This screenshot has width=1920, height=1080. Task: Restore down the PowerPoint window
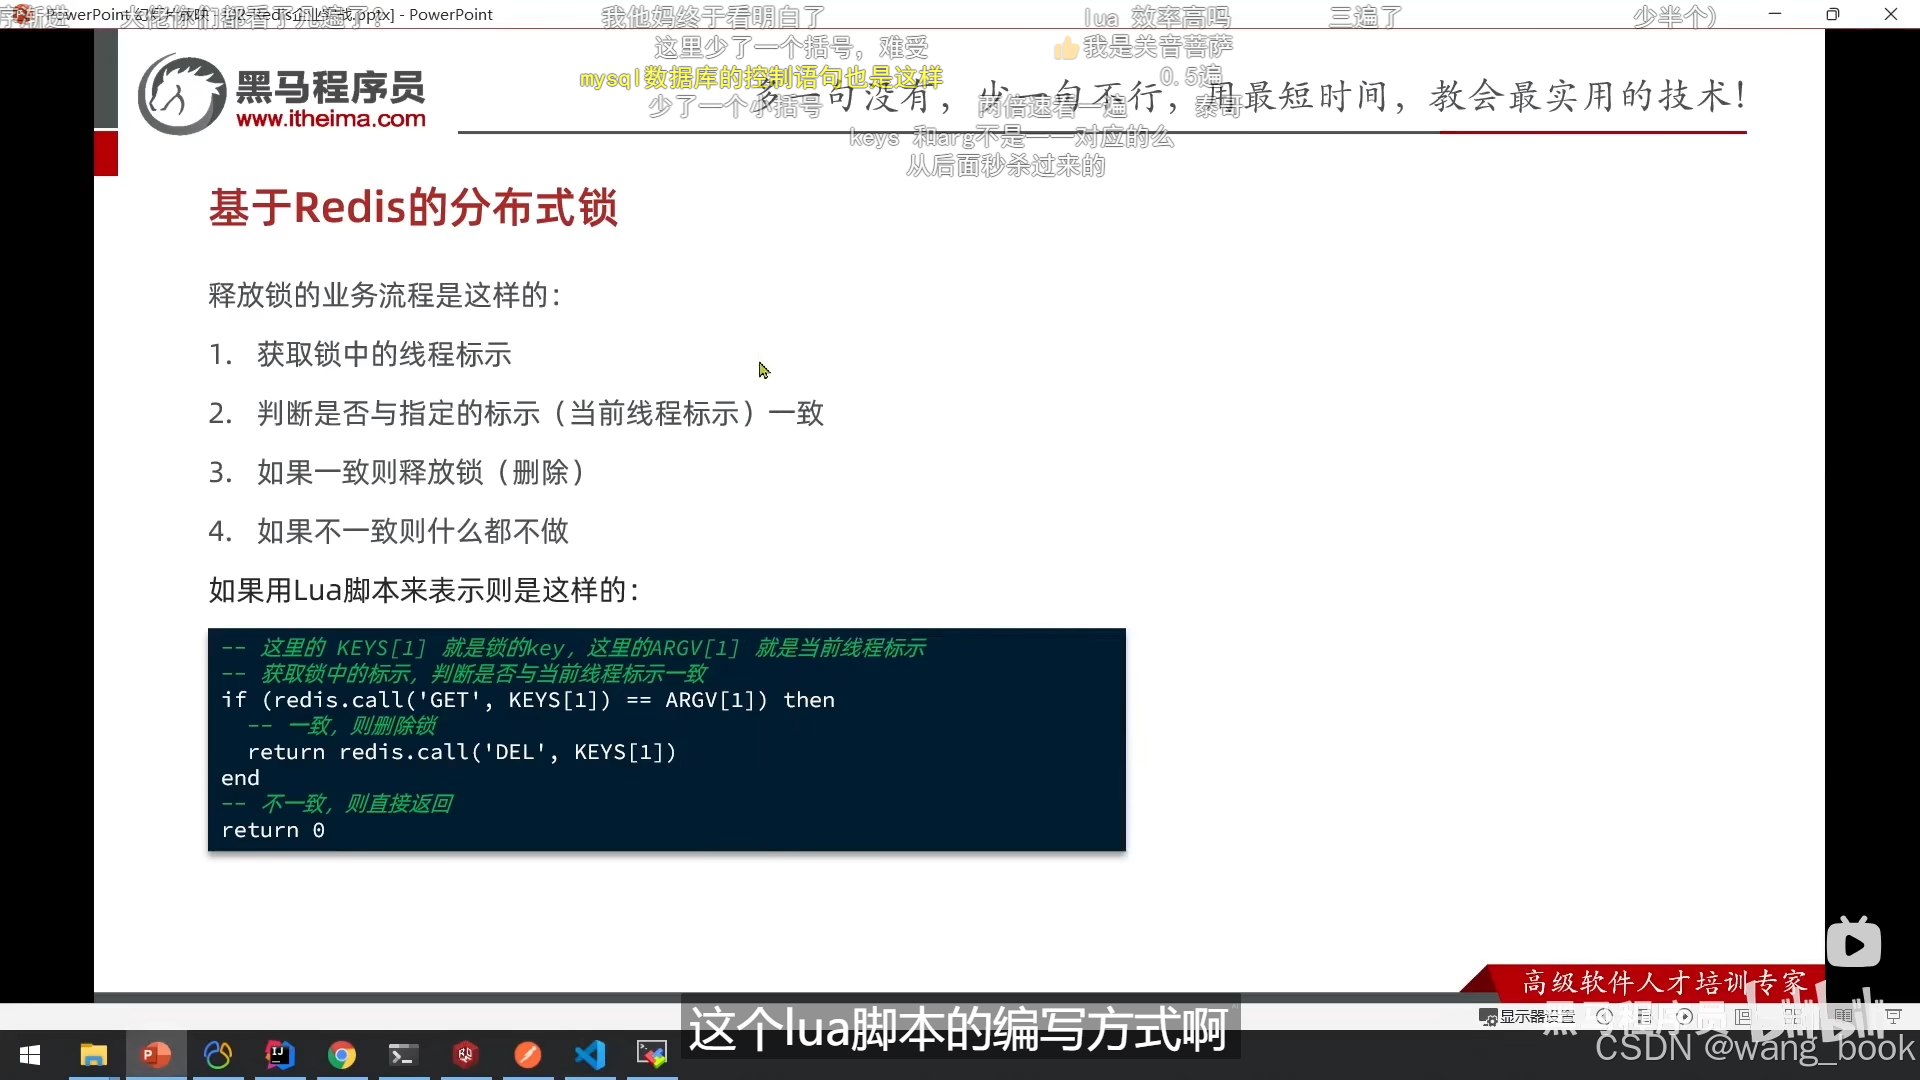(x=1832, y=14)
